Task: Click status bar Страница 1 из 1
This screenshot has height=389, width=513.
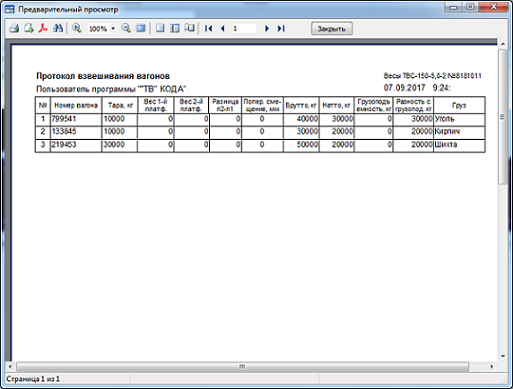Action: pyautogui.click(x=33, y=379)
